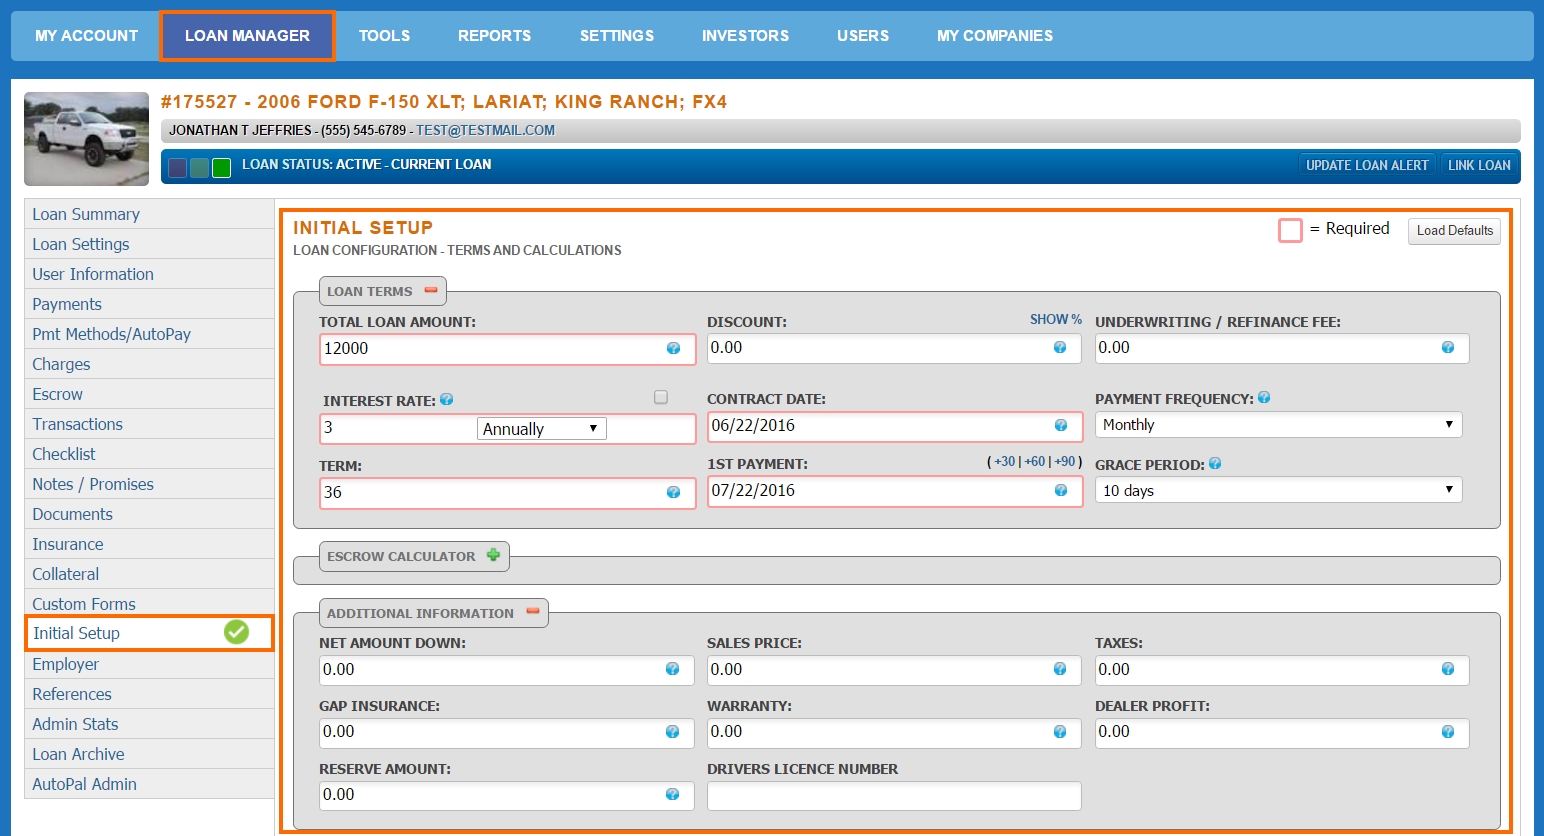Click the +60 first payment shortcut
The height and width of the screenshot is (836, 1544).
pyautogui.click(x=1035, y=461)
